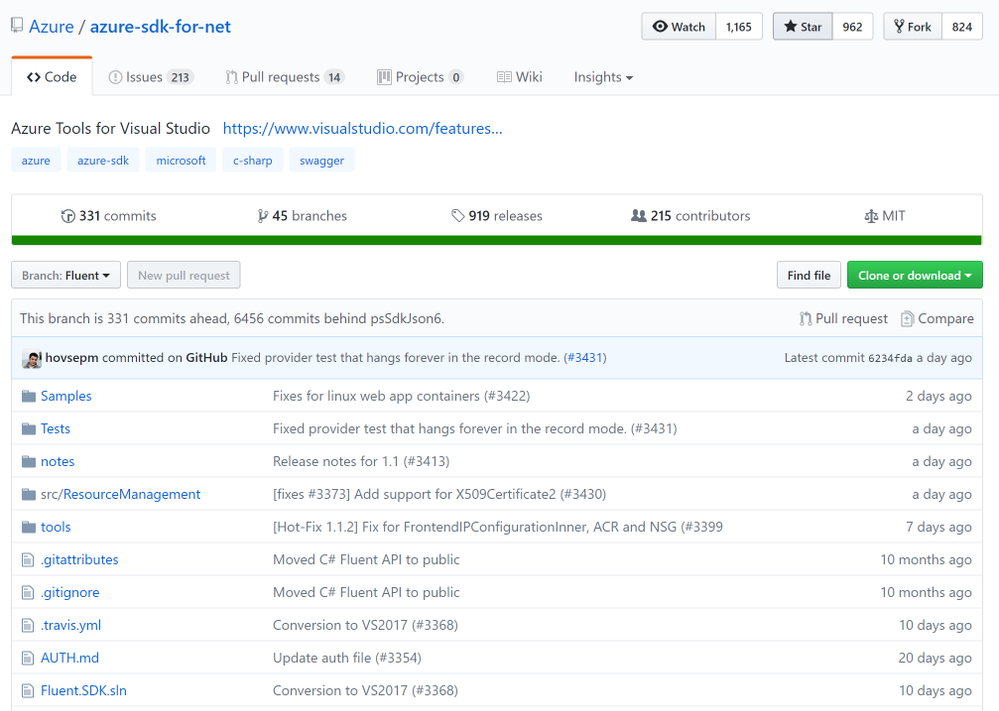The height and width of the screenshot is (711, 999).
Task: Open the Fluent.SDK.sln file link
Action: pos(83,691)
